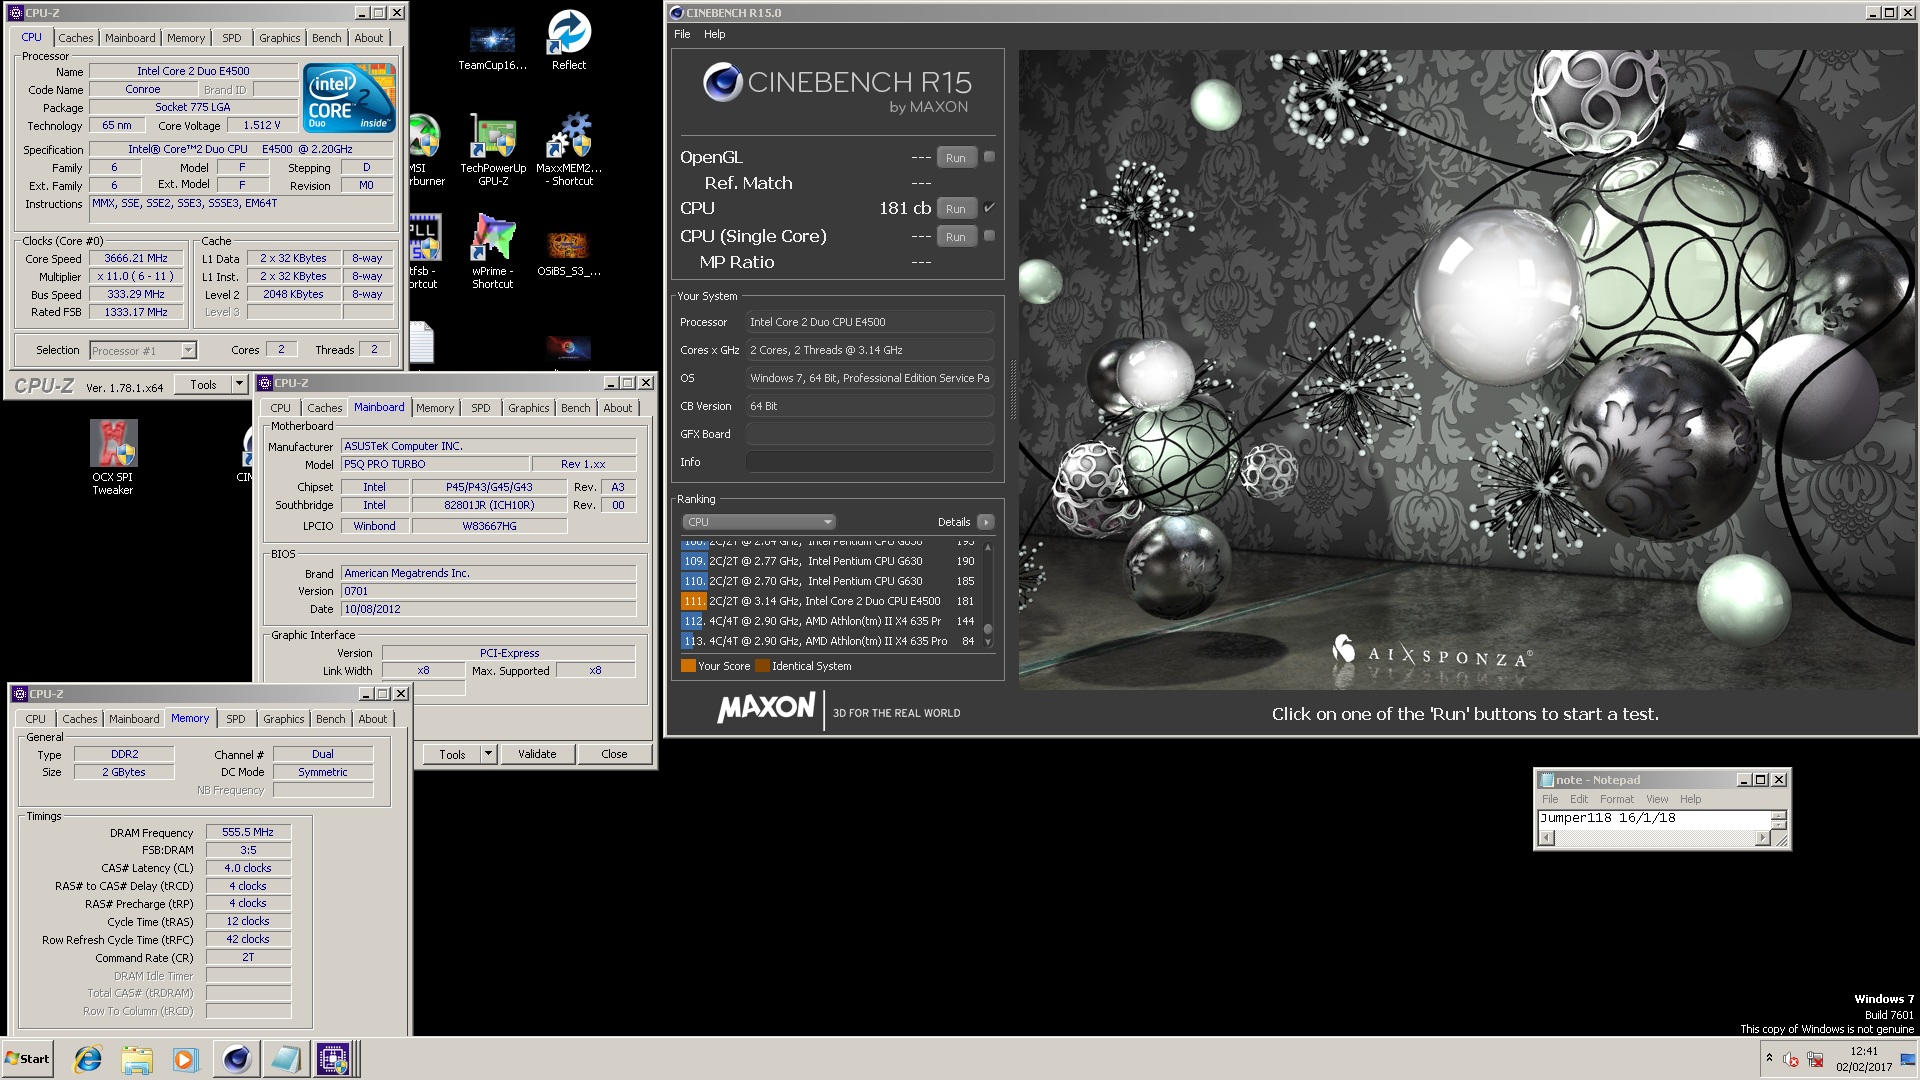Run the OpenGL benchmark
This screenshot has height=1080, width=1920.
[956, 158]
